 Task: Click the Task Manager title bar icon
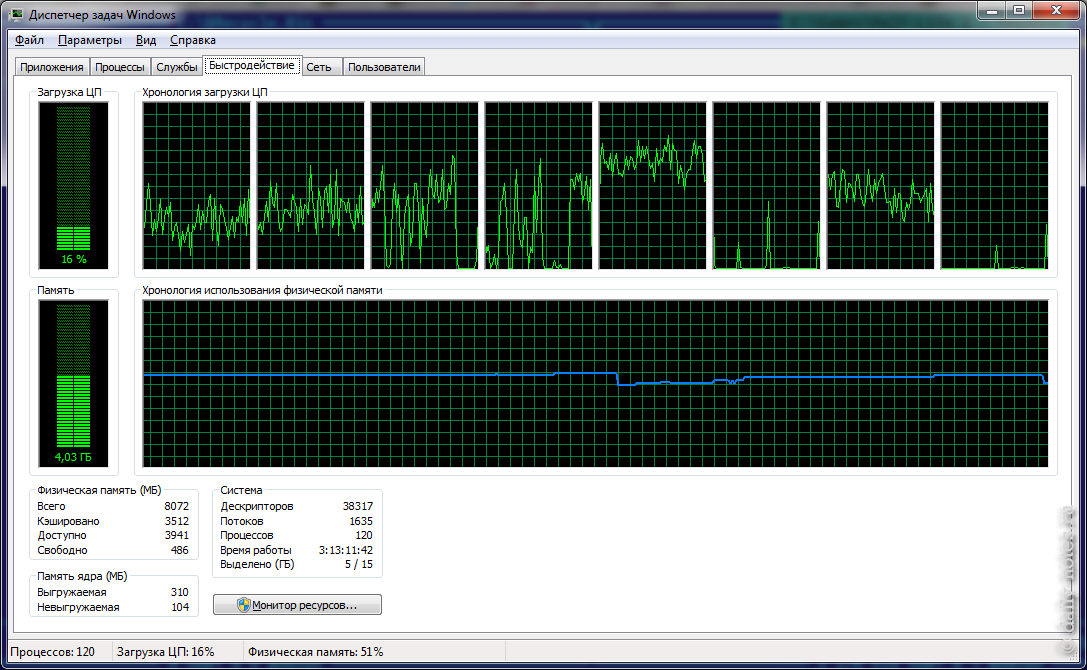pos(17,15)
